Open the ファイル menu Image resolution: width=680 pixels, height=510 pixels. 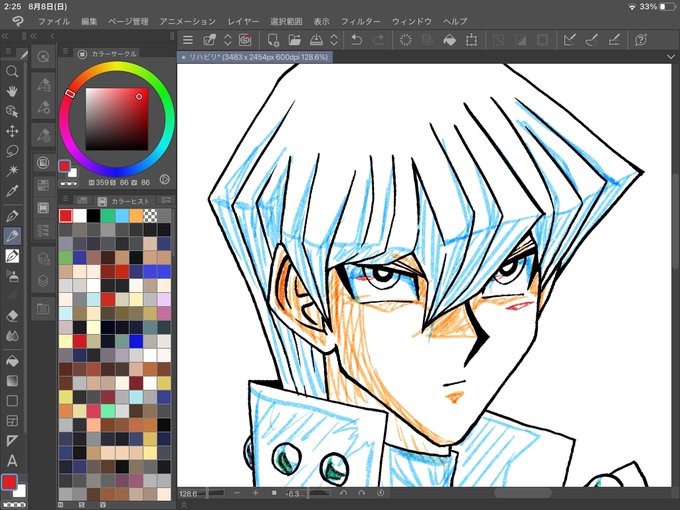pyautogui.click(x=54, y=21)
